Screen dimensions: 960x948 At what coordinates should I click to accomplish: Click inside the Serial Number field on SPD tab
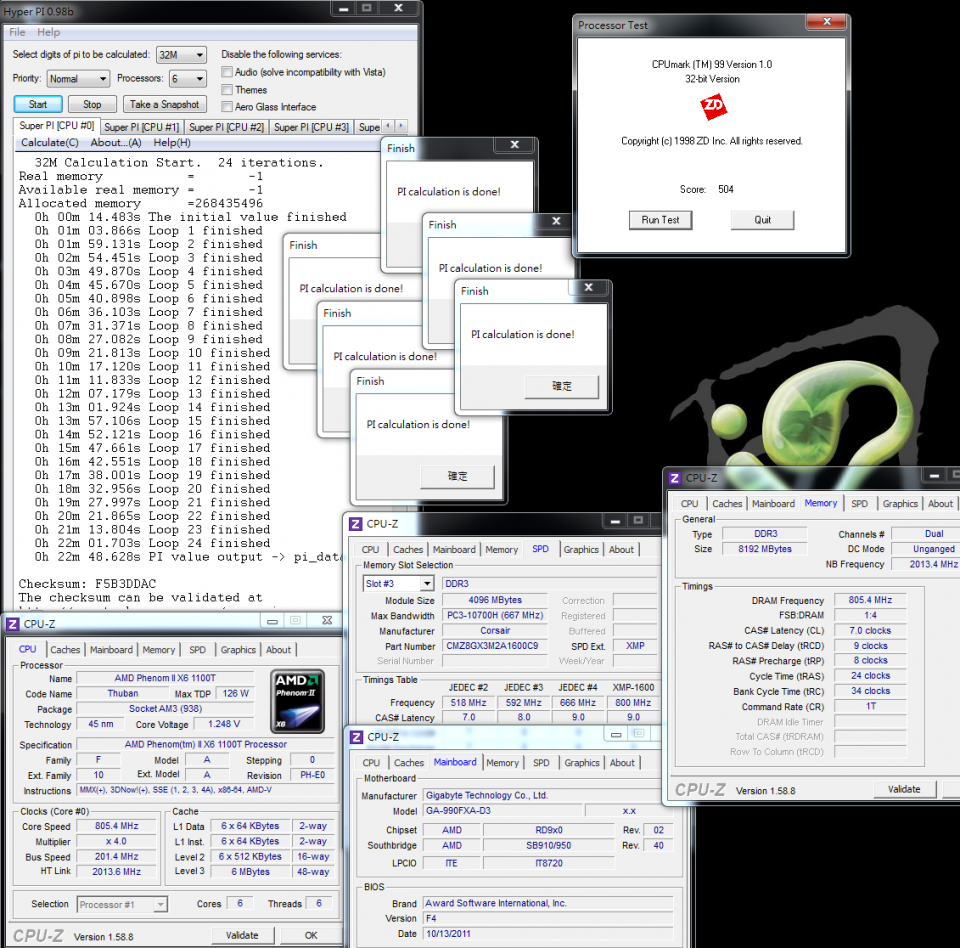coord(495,661)
